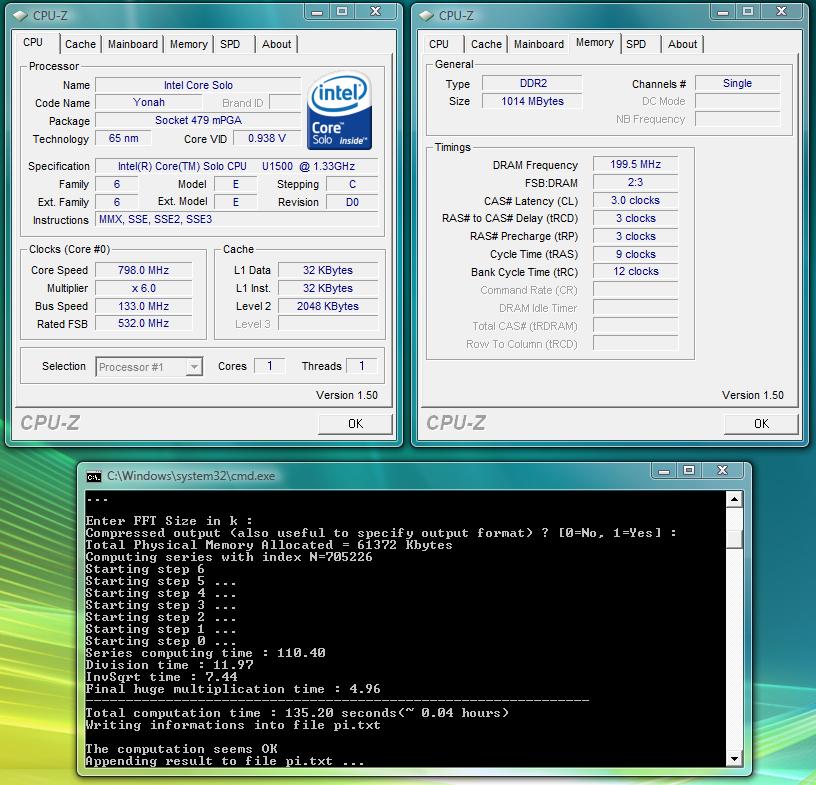The height and width of the screenshot is (785, 816).
Task: Click the CPU-Z app icon in right window title bar
Action: click(426, 16)
